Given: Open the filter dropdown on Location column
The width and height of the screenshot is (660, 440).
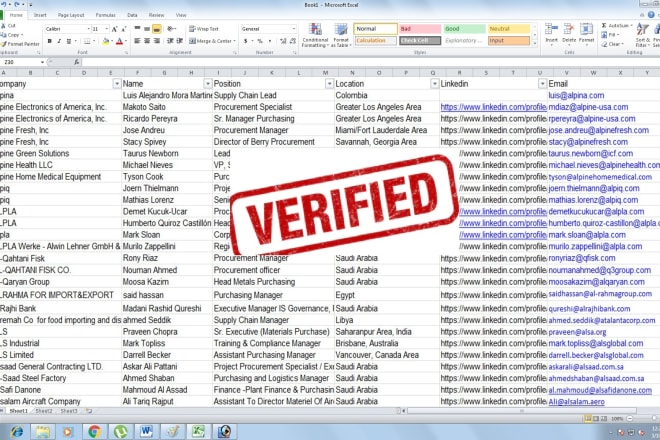Looking at the screenshot, I should pyautogui.click(x=434, y=84).
